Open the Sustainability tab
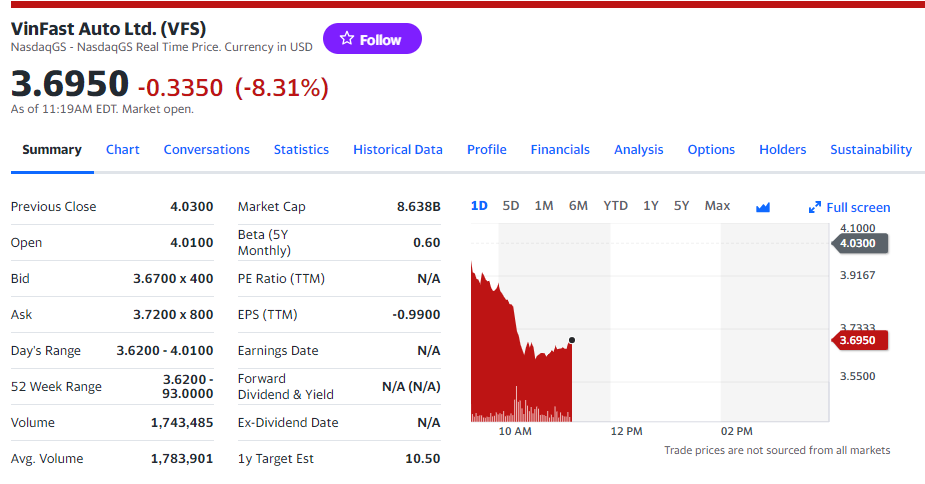 (871, 149)
